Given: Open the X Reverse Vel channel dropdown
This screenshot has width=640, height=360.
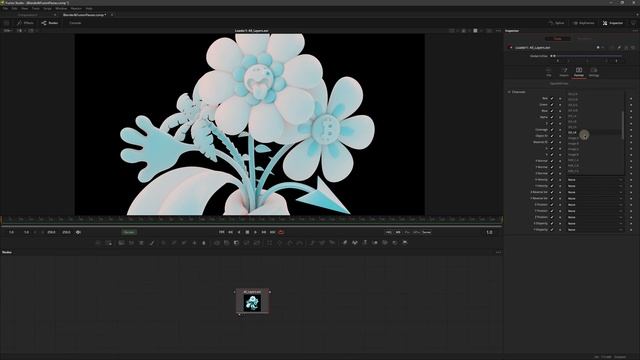Looking at the screenshot, I should pos(595,192).
